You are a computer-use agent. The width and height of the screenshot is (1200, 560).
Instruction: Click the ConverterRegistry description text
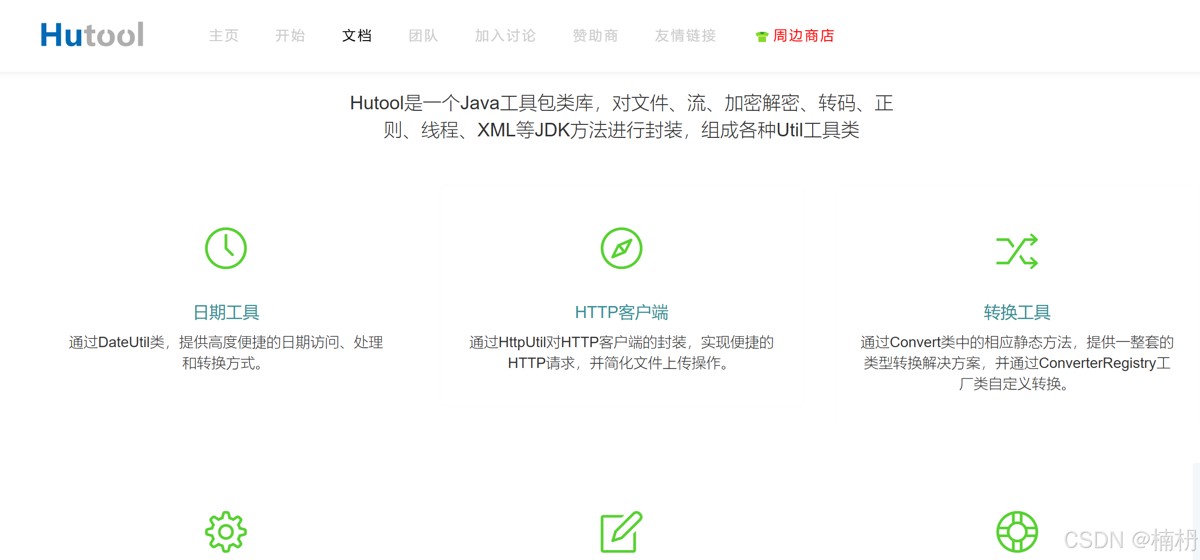[x=1017, y=363]
